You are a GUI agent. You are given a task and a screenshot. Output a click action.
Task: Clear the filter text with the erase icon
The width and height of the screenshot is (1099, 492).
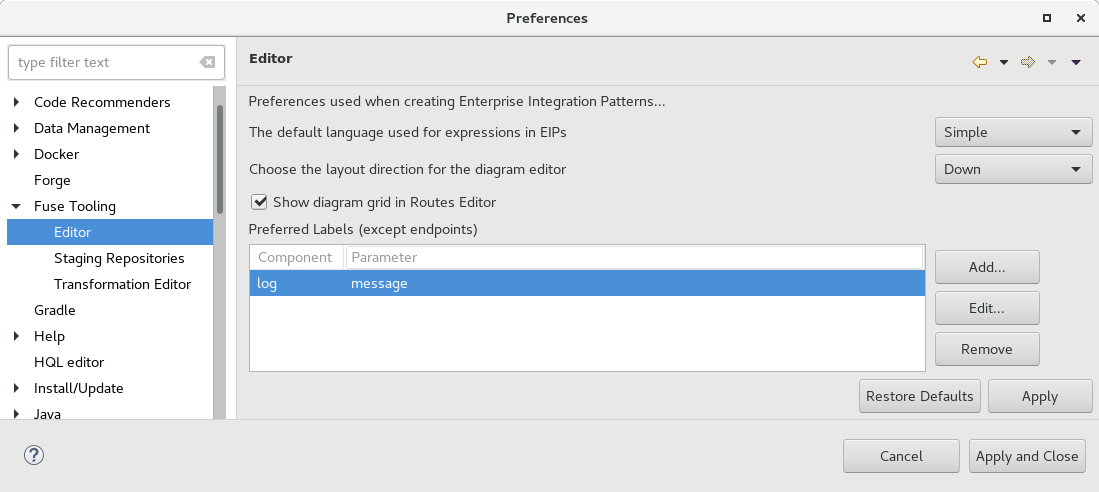207,62
